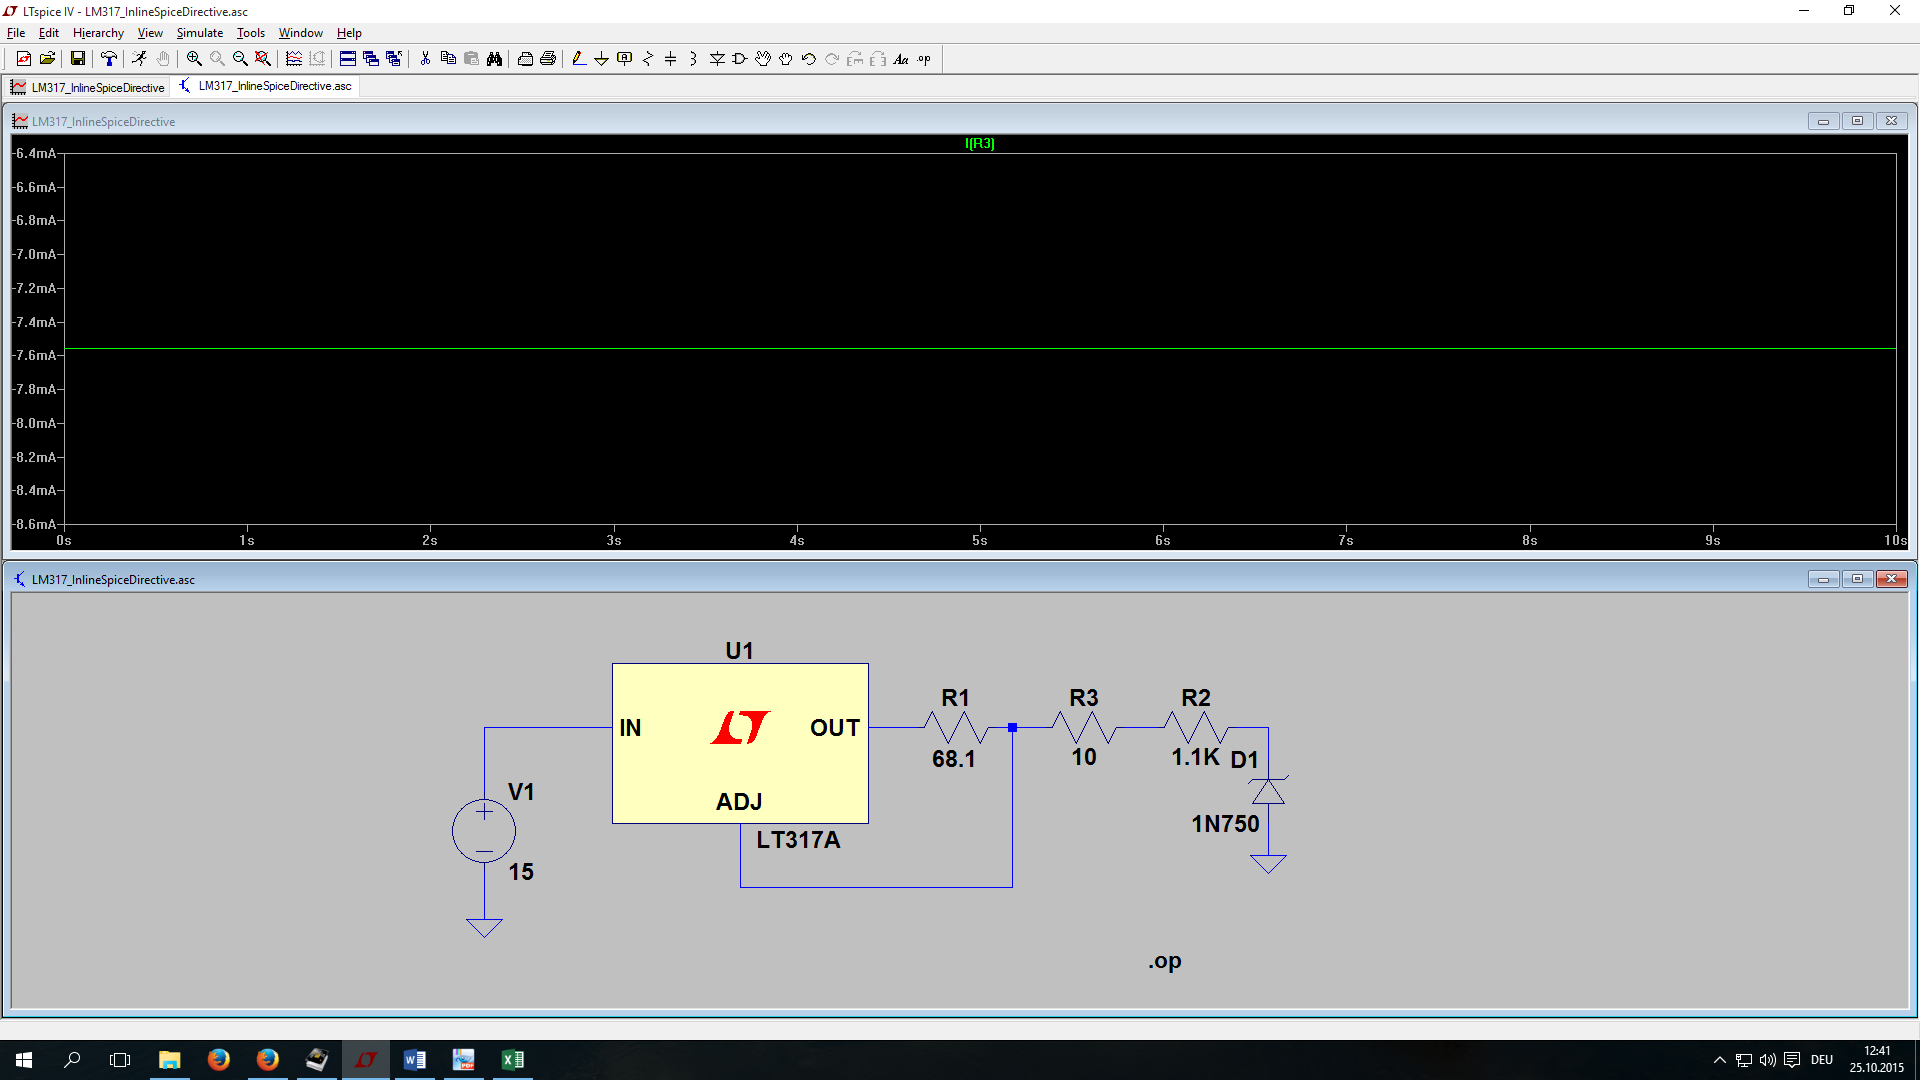Open the Hierarchy menu
The image size is (1920, 1080).
click(x=98, y=33)
